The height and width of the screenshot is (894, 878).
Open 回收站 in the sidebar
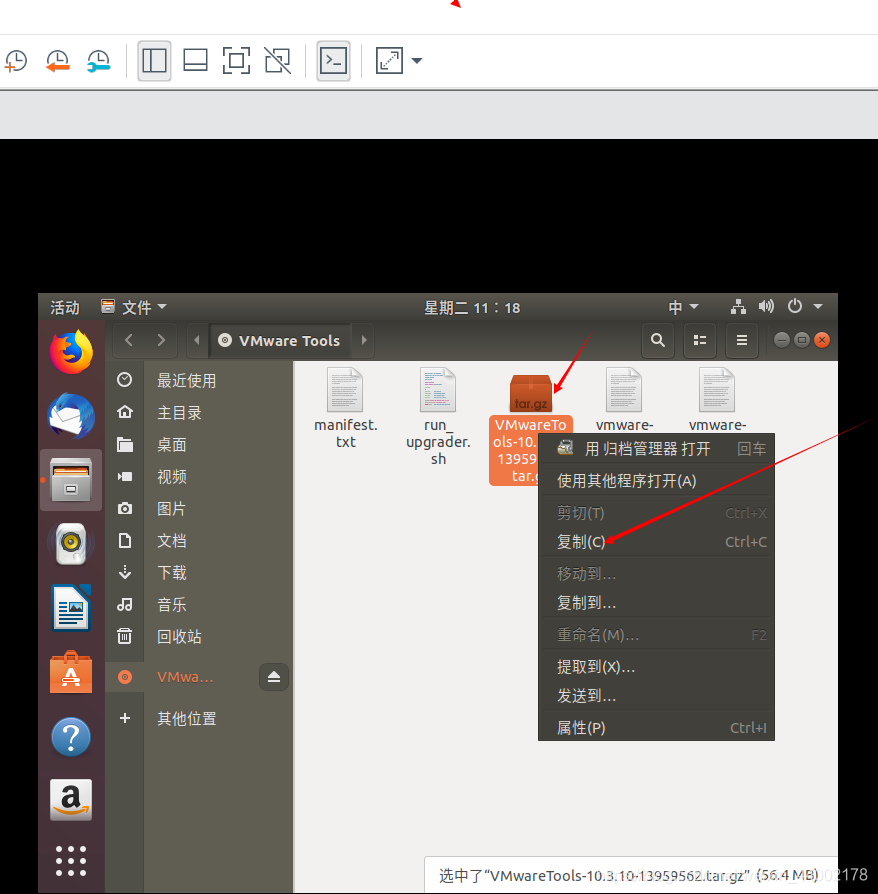point(199,636)
